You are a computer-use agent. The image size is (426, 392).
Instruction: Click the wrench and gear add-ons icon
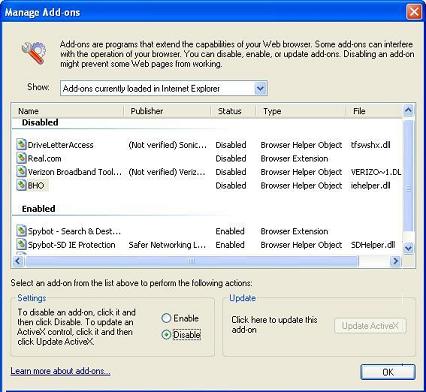(x=34, y=53)
